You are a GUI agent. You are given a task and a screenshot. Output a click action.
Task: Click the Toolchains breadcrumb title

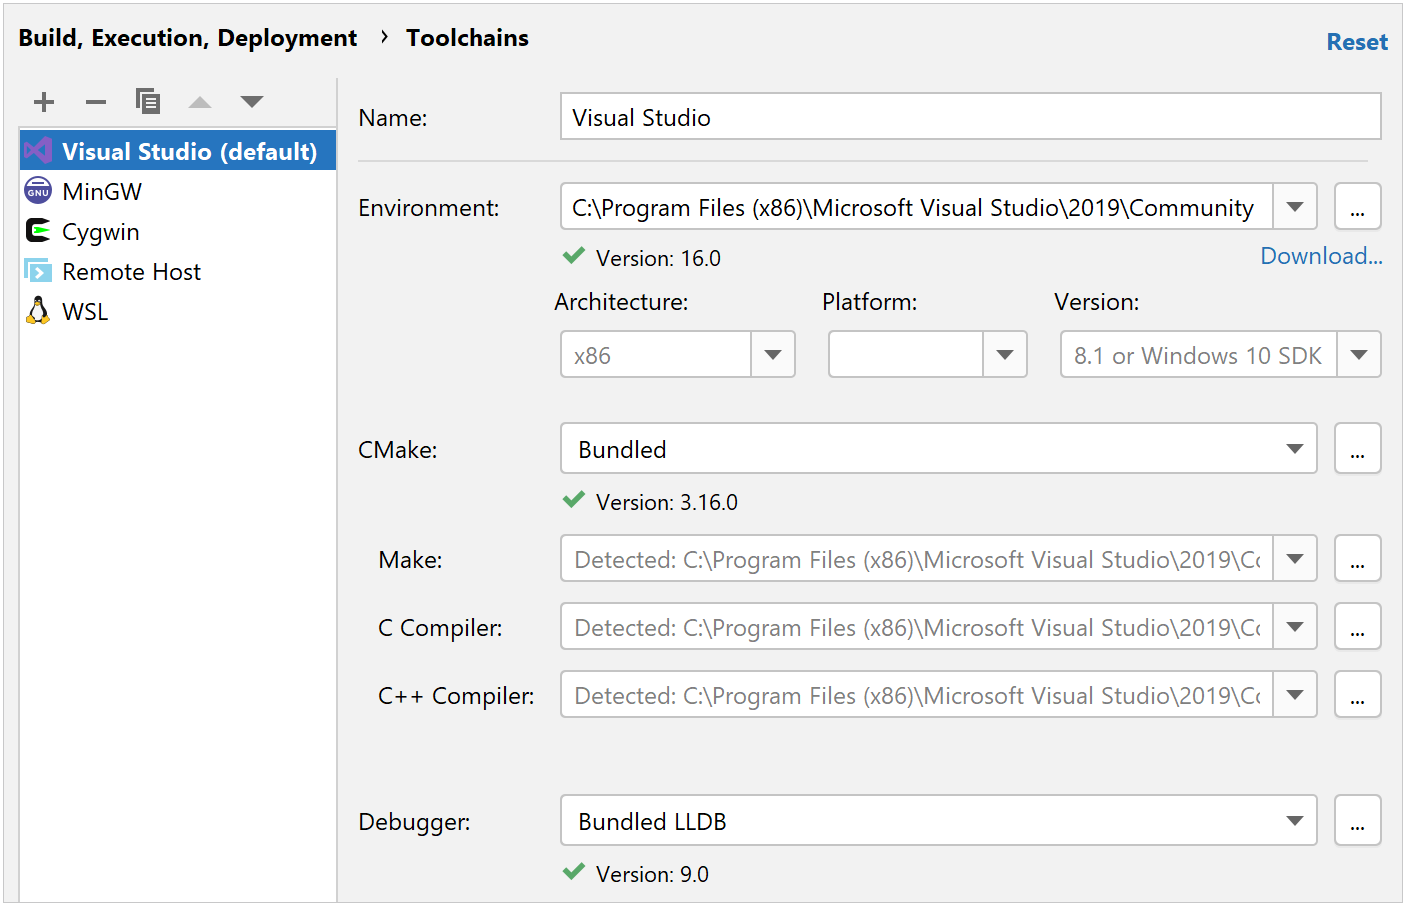(x=467, y=38)
